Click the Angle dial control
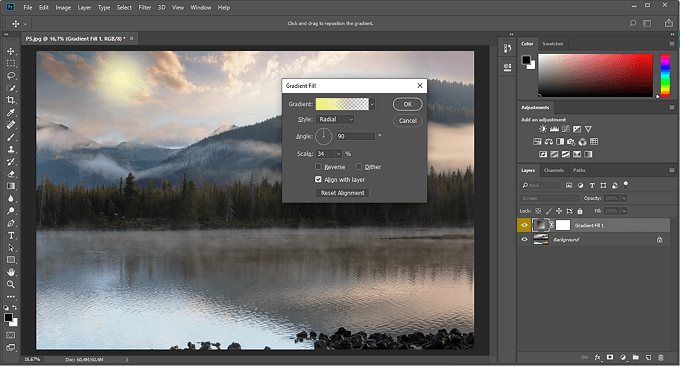 324,136
